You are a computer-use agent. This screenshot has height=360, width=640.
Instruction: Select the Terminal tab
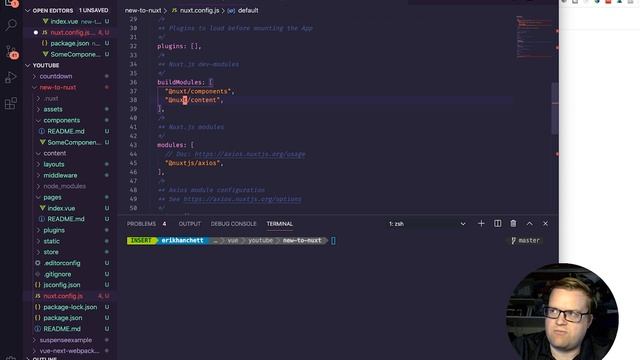coord(280,224)
